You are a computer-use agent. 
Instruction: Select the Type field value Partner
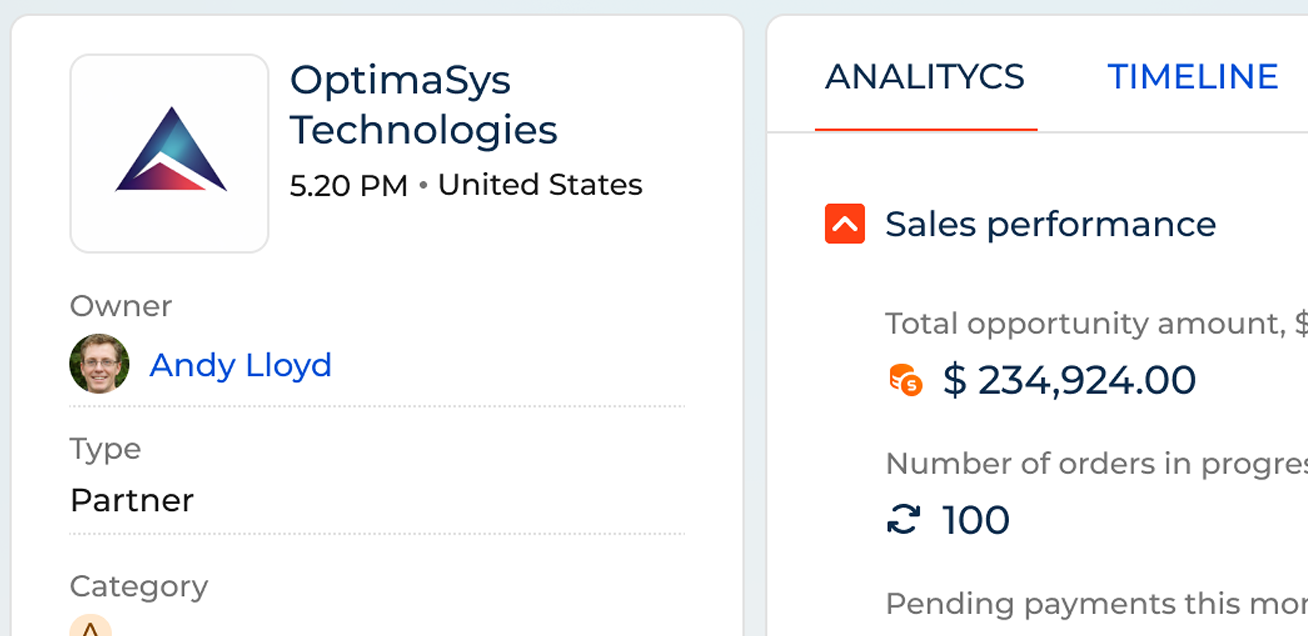pyautogui.click(x=131, y=500)
